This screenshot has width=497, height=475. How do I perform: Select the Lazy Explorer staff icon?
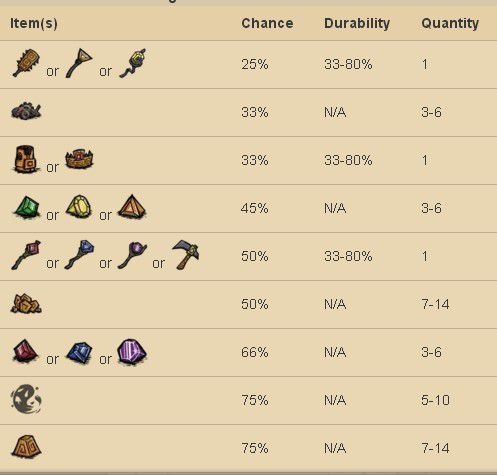pos(79,63)
